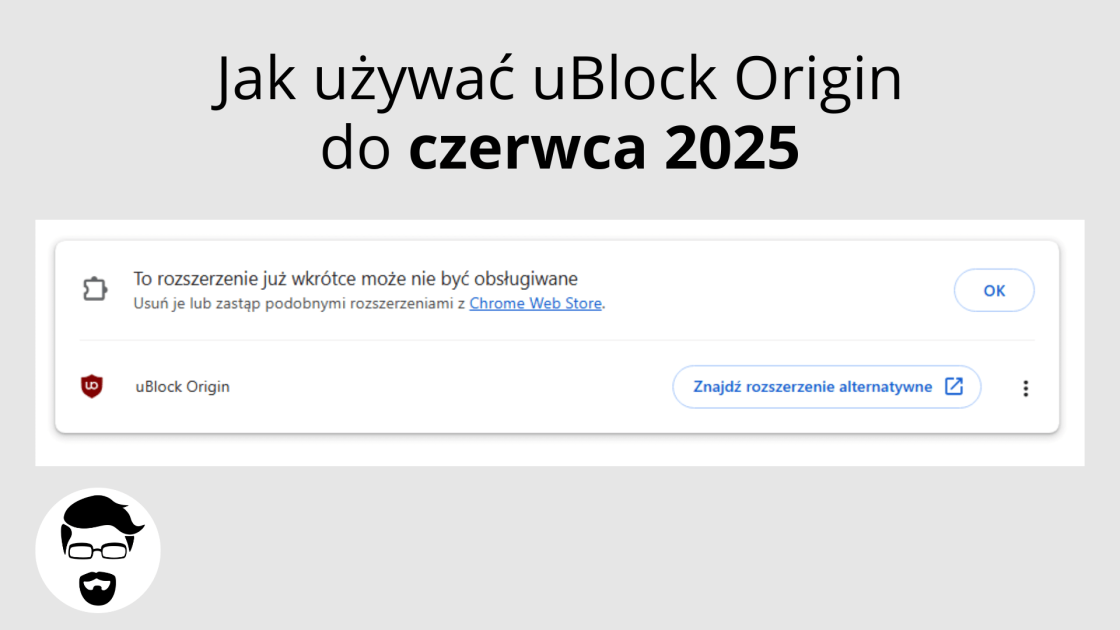Click the uBlock Origin extension name
1120x630 pixels.
tap(181, 387)
